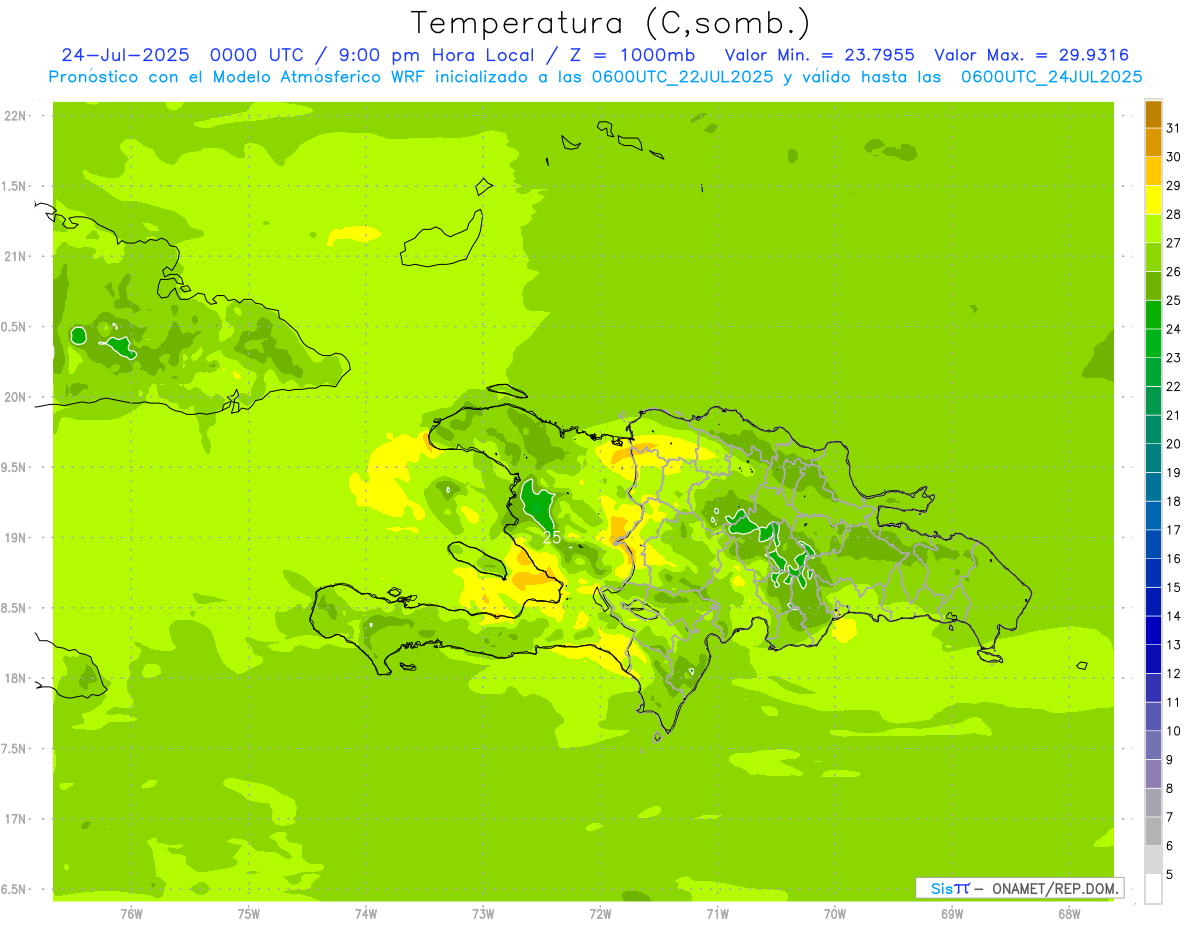The height and width of the screenshot is (927, 1200).
Task: Pick the dark blue swatch between 13 and 14
Action: 1153,630
